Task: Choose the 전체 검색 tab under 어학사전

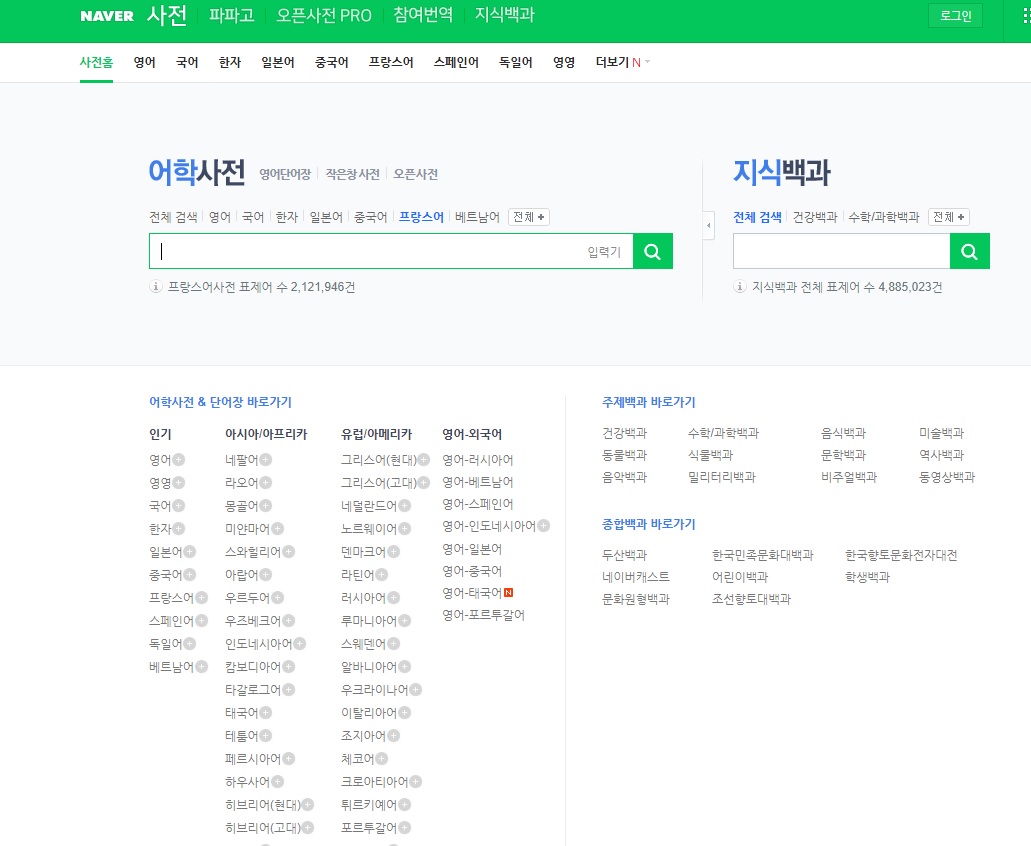Action: tap(173, 217)
